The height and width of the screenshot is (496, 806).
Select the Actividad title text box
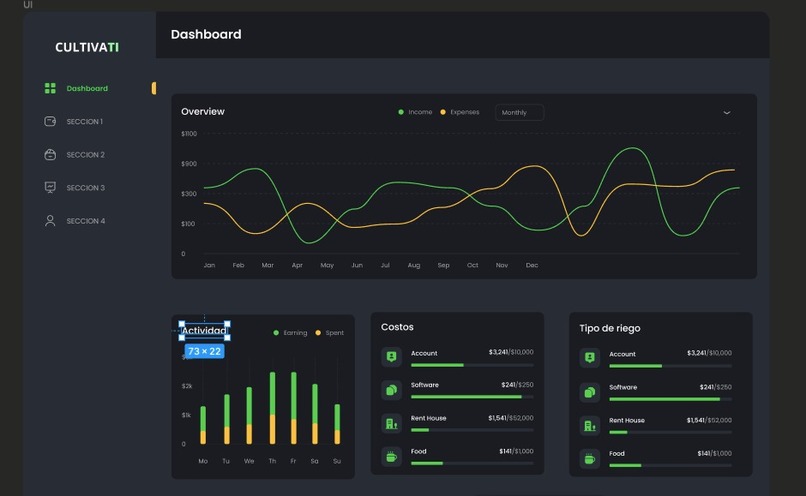click(204, 330)
